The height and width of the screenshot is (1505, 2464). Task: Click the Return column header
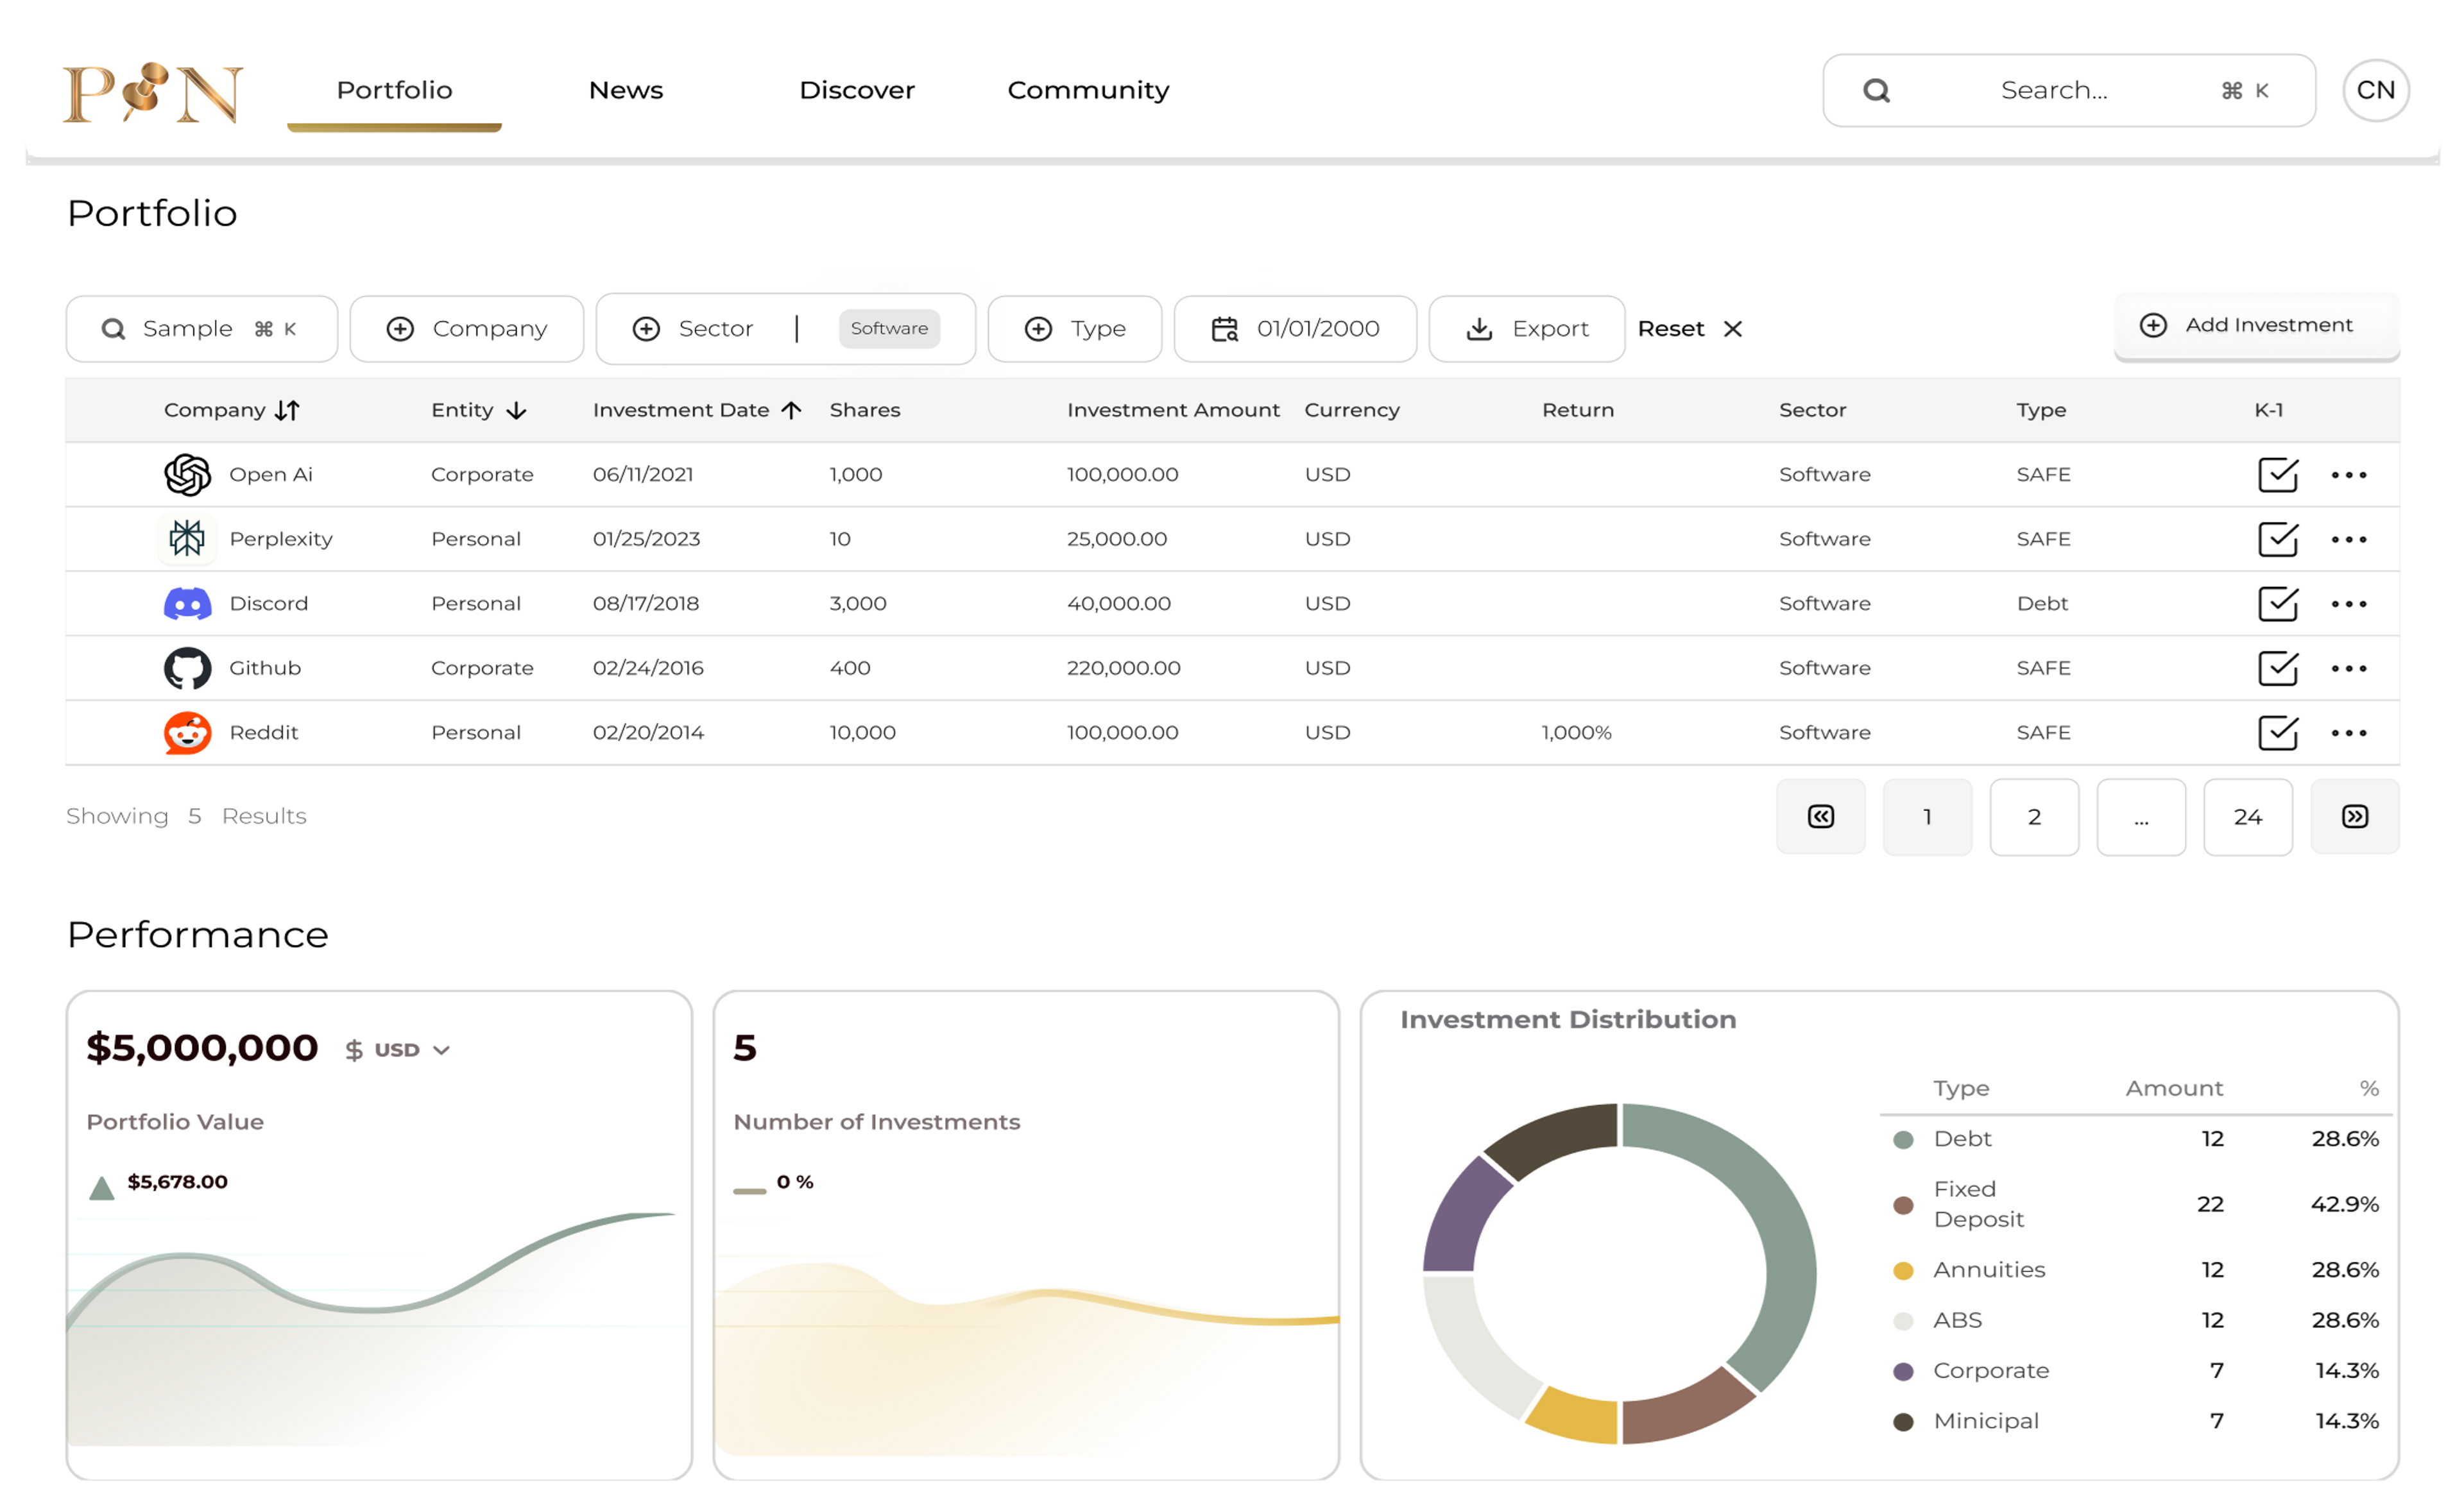pos(1577,410)
